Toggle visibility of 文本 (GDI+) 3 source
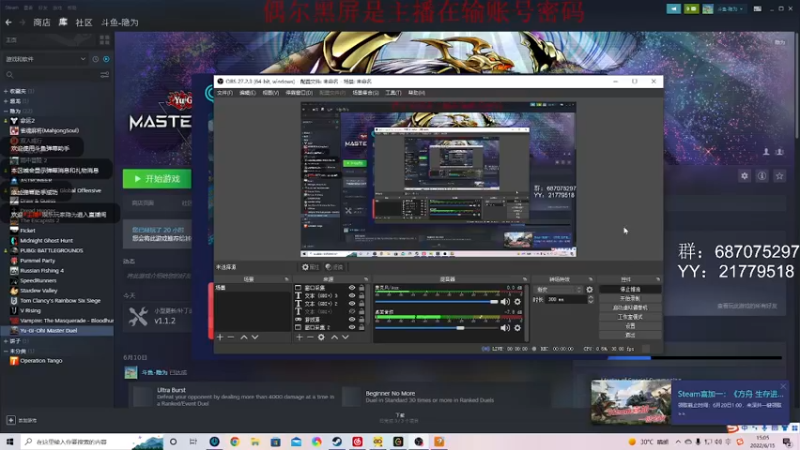This screenshot has height=450, width=800. pos(352,295)
